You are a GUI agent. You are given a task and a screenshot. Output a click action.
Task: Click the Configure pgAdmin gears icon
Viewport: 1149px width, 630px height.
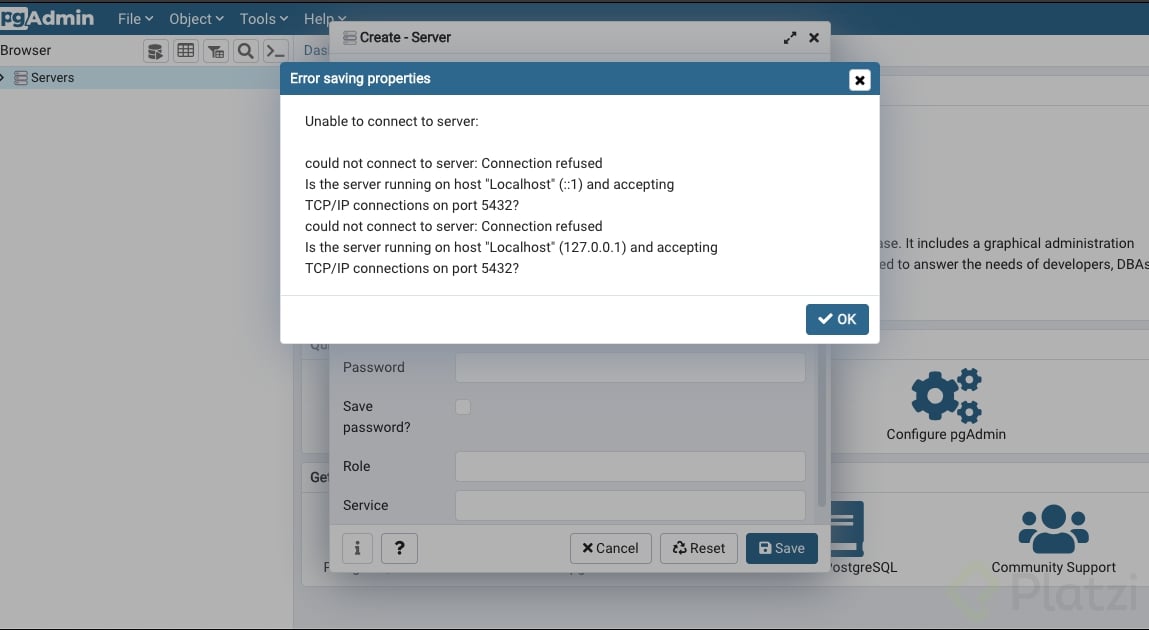coord(946,395)
